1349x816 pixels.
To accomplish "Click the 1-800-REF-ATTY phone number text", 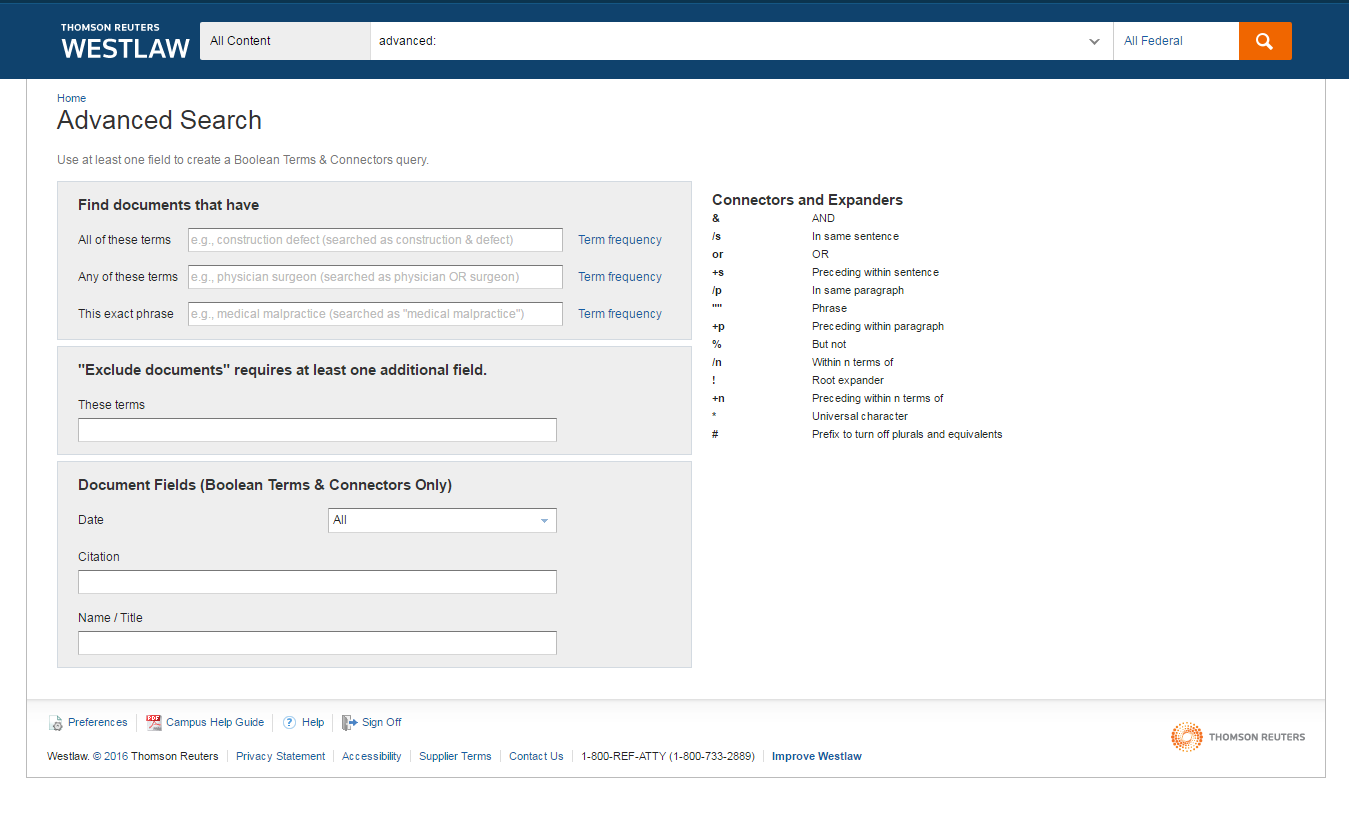I will (x=668, y=756).
